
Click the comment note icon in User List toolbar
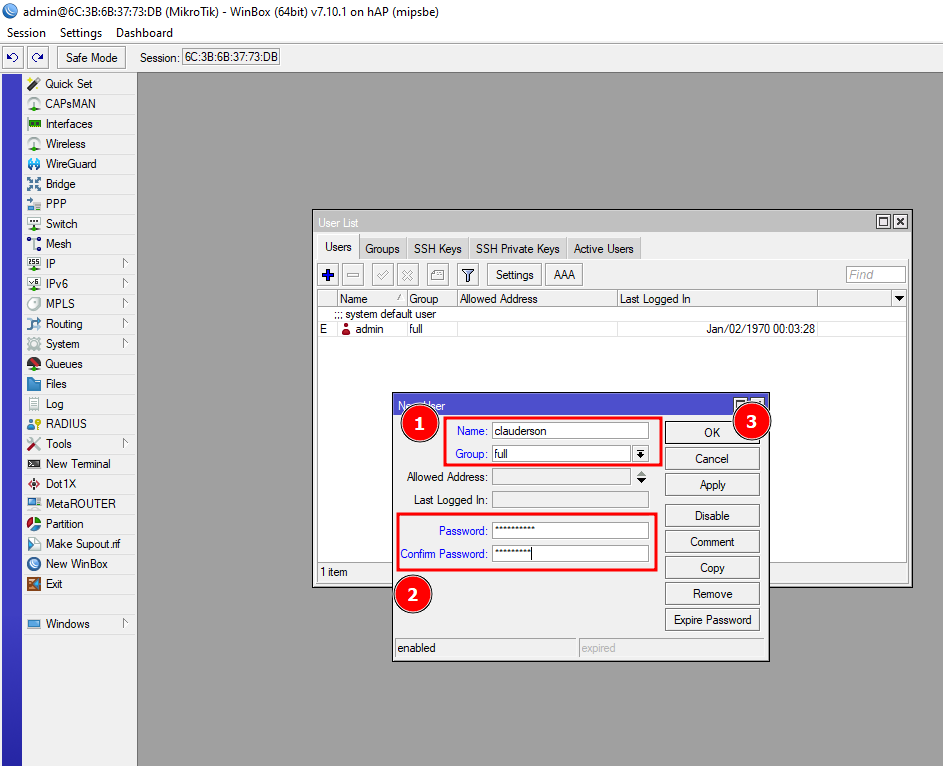pyautogui.click(x=437, y=275)
